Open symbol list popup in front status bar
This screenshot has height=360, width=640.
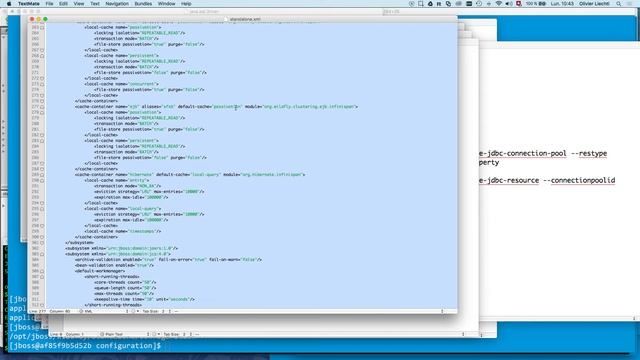[310, 311]
